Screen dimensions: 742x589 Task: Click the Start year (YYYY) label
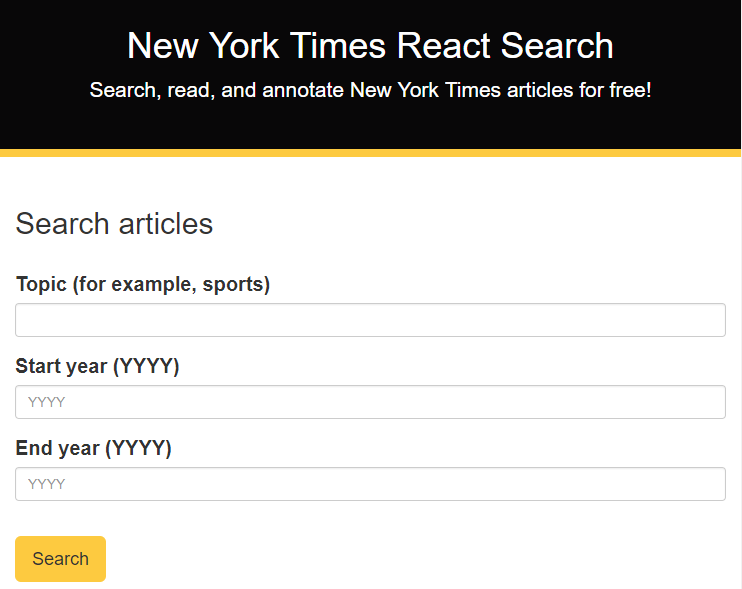(97, 366)
